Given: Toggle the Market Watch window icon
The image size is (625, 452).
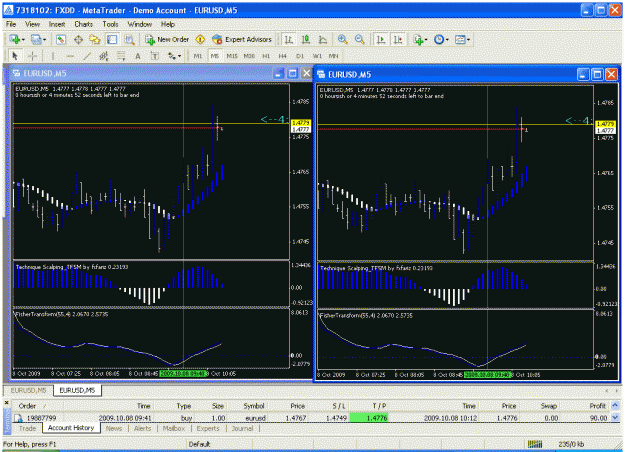Looking at the screenshot, I should pos(61,39).
